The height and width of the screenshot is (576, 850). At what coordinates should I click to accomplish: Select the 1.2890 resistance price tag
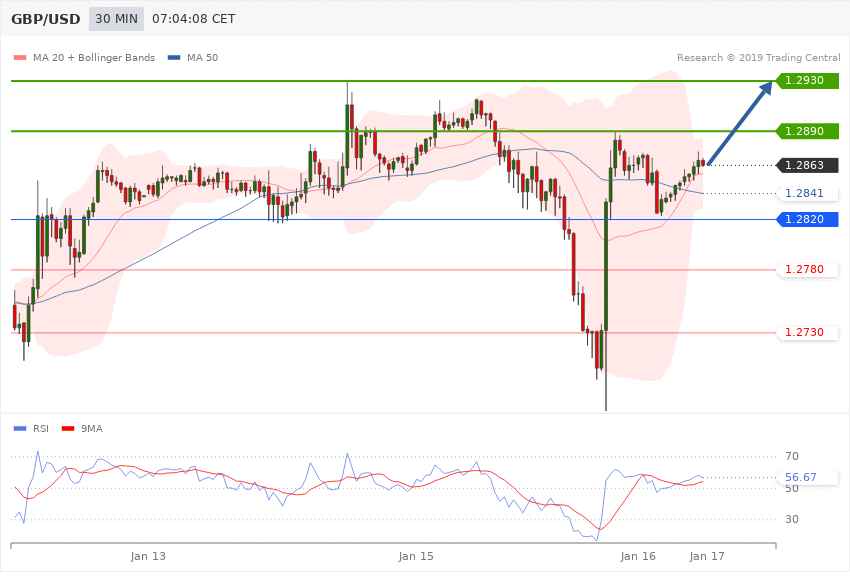808,131
